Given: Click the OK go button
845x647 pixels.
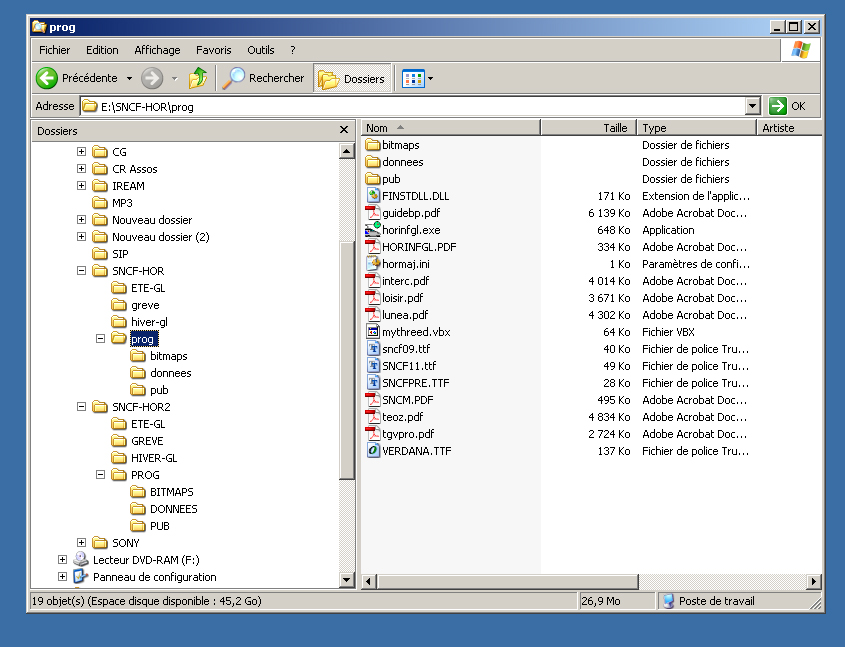Looking at the screenshot, I should (x=788, y=106).
